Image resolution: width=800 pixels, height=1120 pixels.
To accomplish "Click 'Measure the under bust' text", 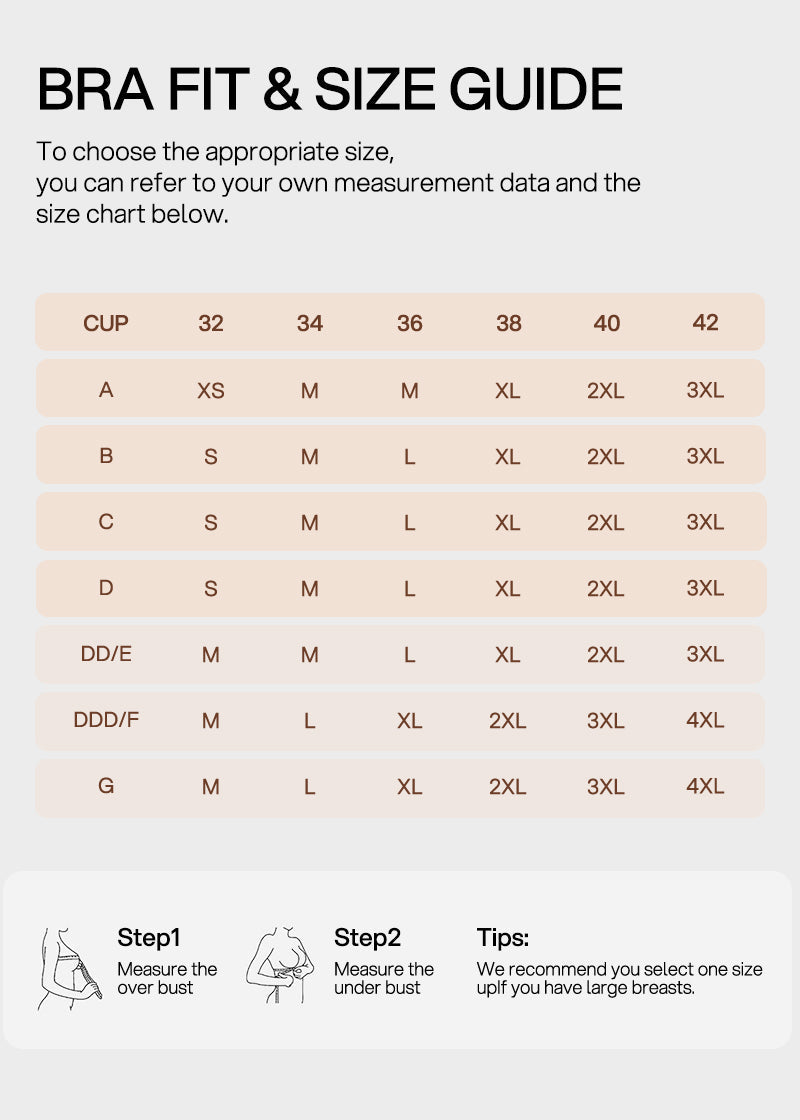I will 384,979.
